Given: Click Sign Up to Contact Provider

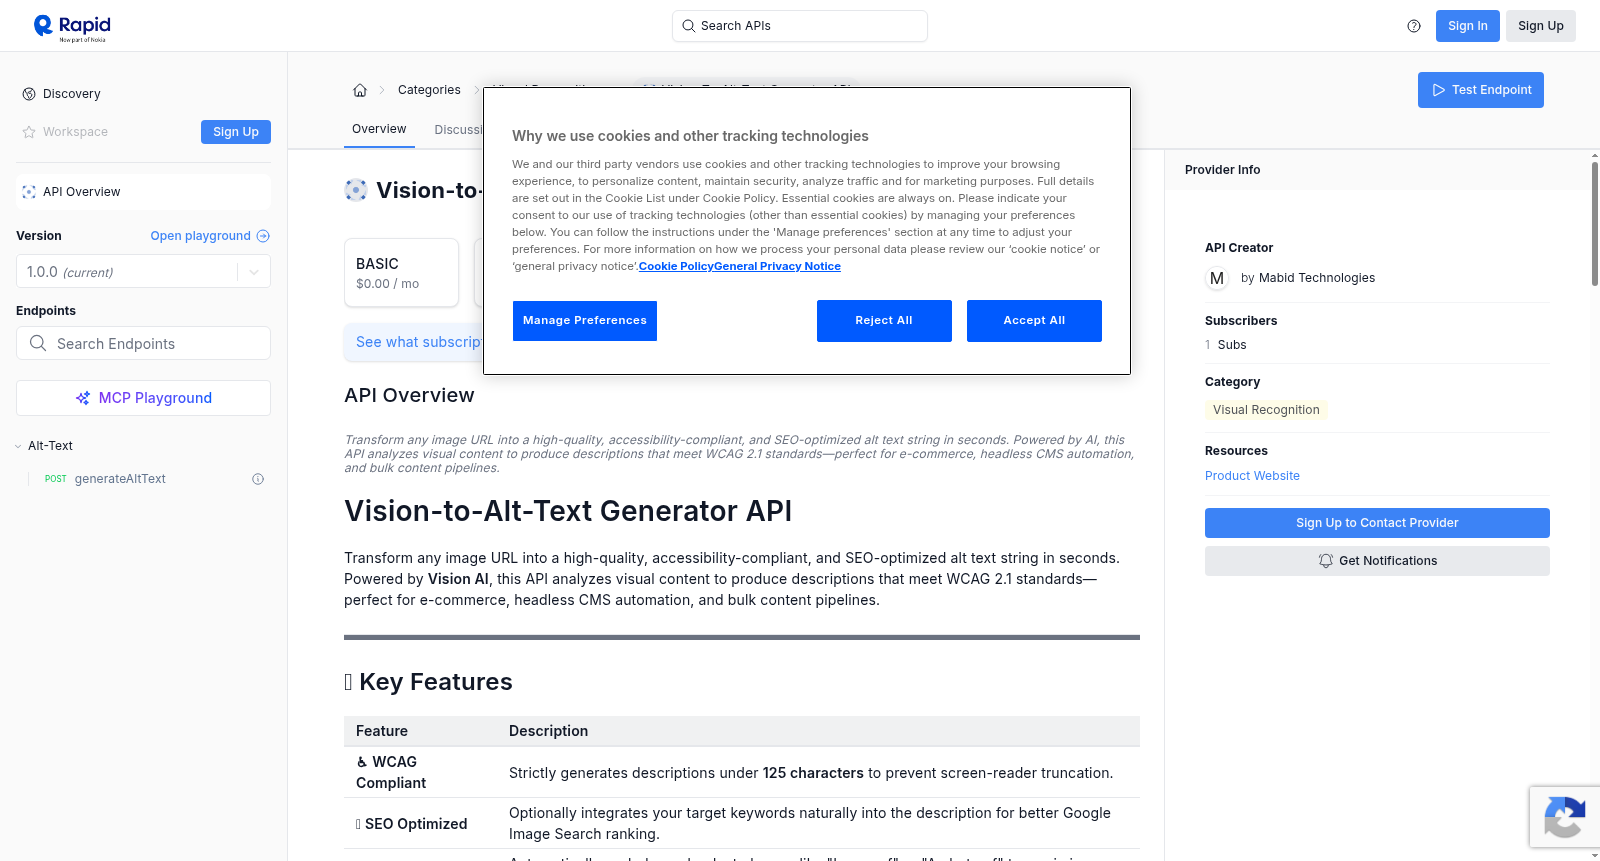Looking at the screenshot, I should (x=1377, y=523).
